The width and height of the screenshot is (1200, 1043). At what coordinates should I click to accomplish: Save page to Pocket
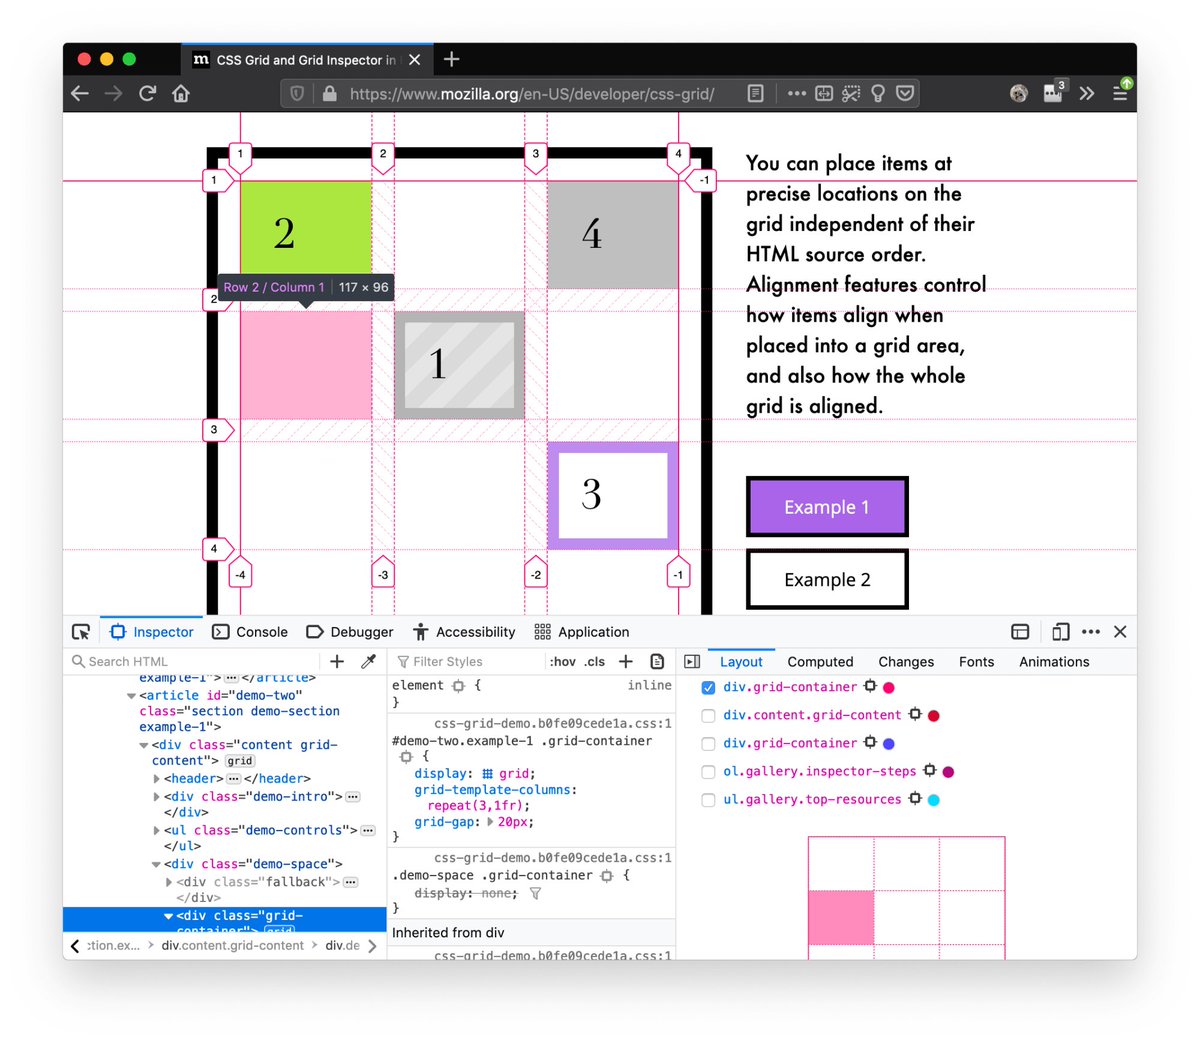(905, 93)
